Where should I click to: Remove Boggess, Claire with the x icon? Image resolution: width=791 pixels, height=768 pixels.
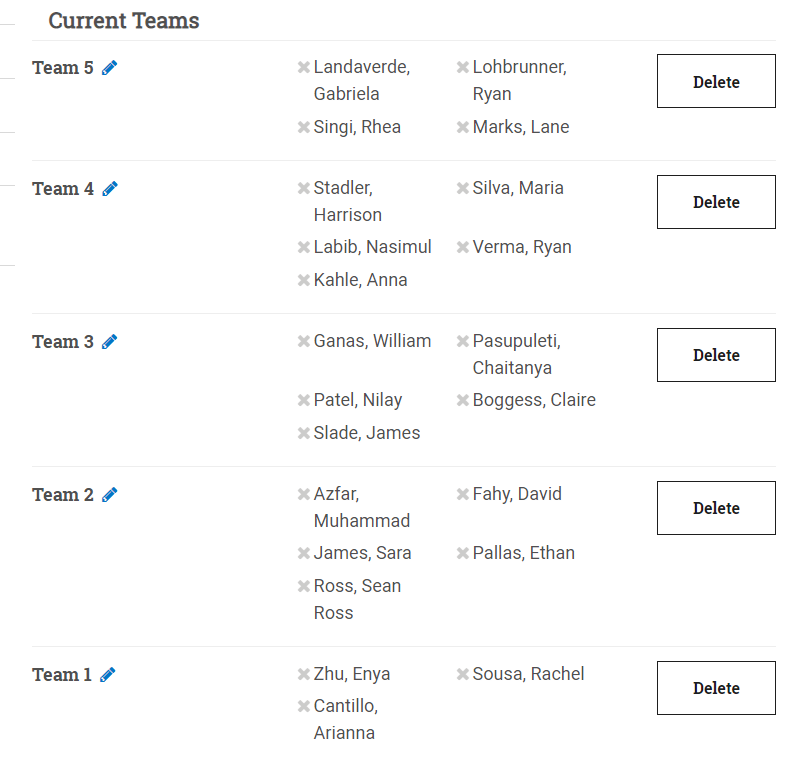pyautogui.click(x=463, y=400)
